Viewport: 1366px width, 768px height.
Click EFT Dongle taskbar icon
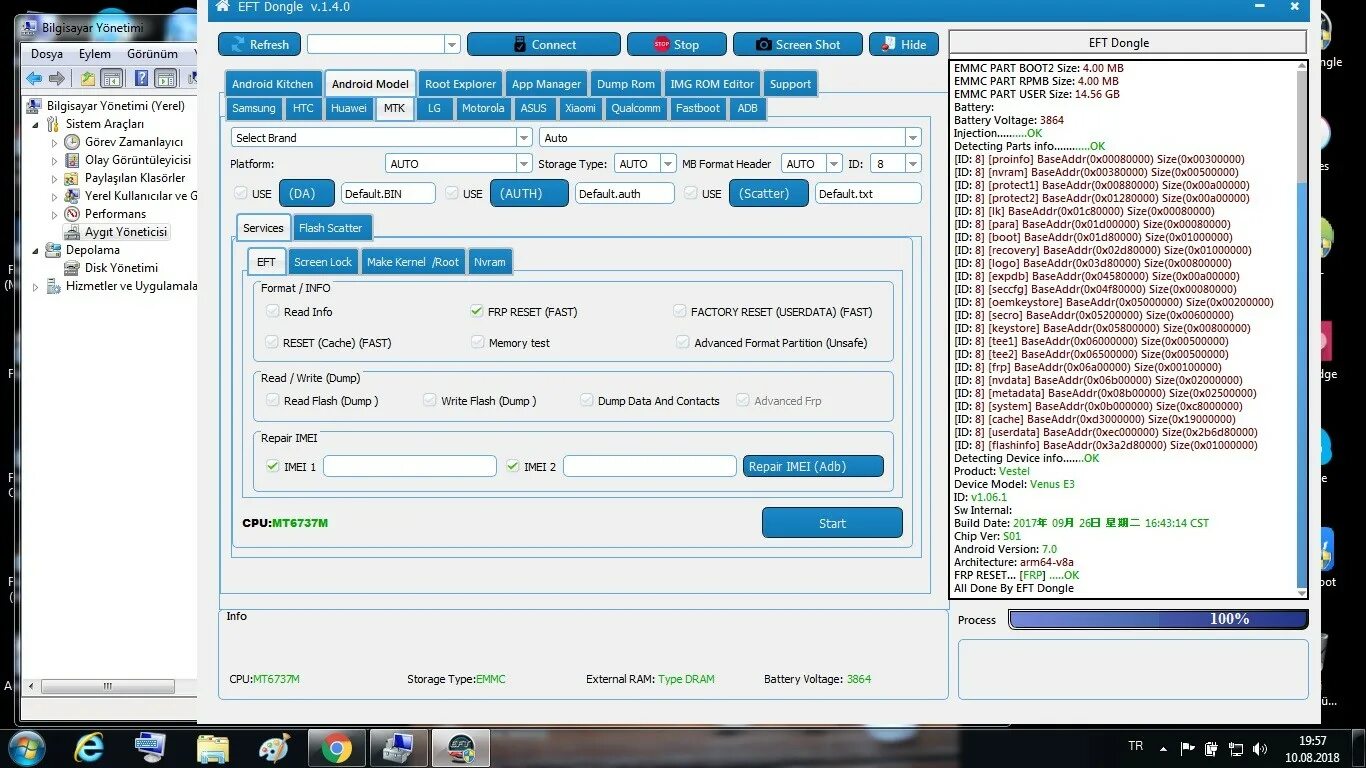(x=461, y=748)
